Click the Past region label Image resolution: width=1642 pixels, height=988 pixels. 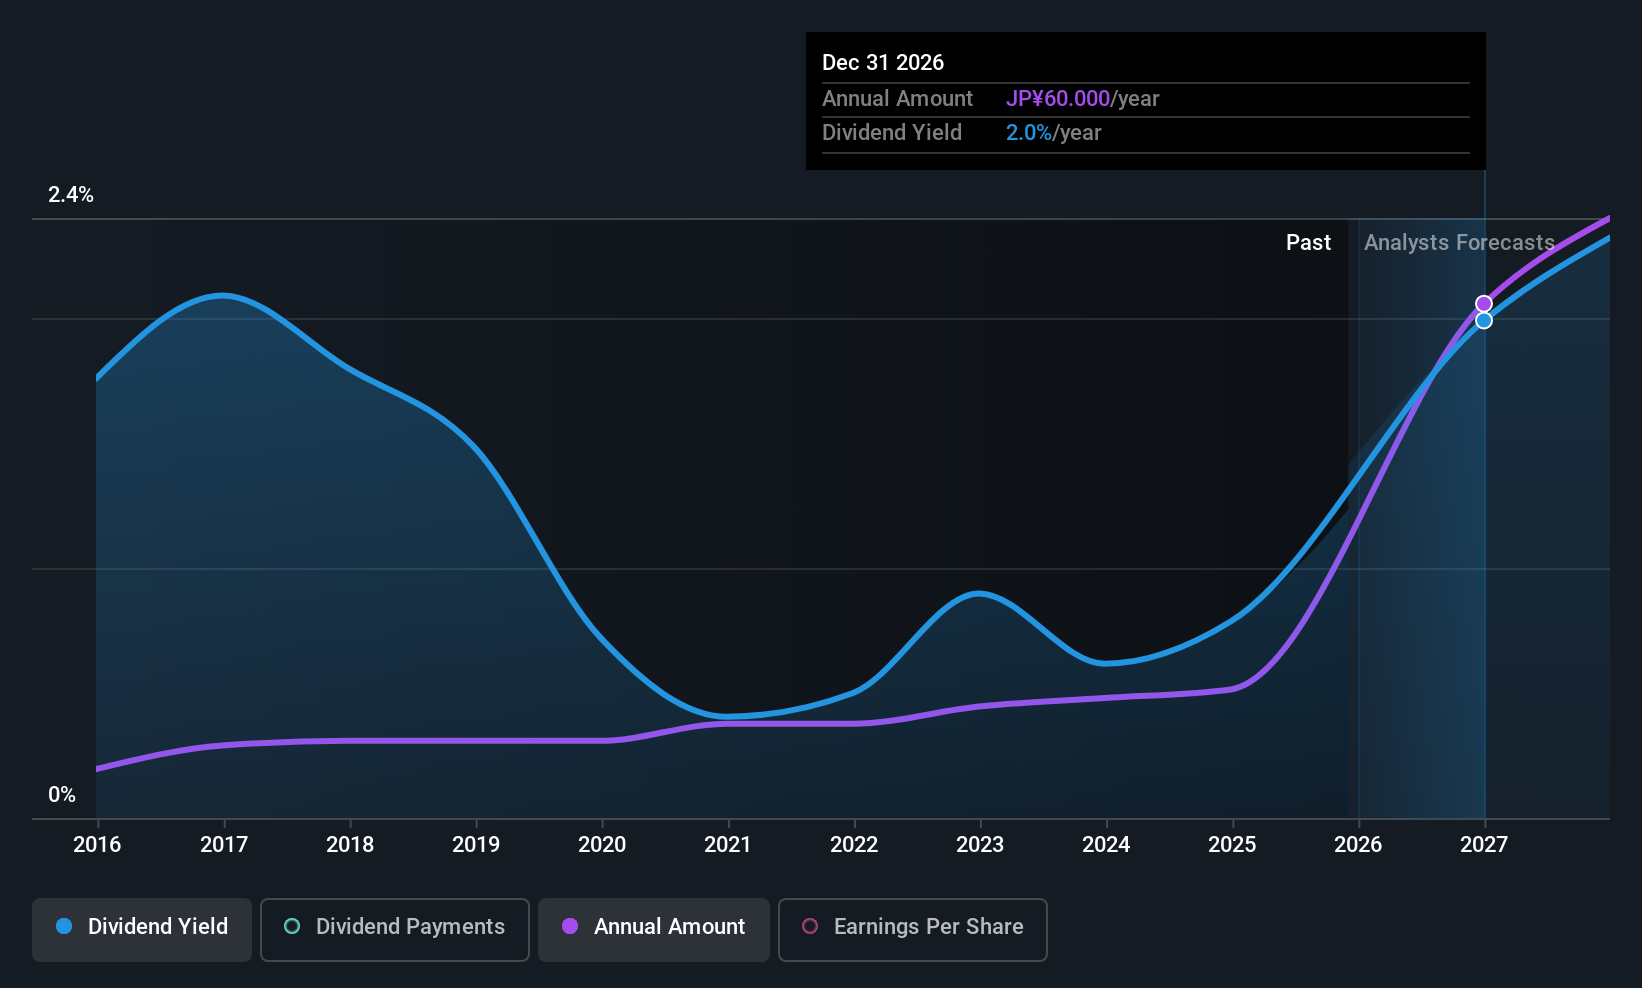click(1308, 242)
